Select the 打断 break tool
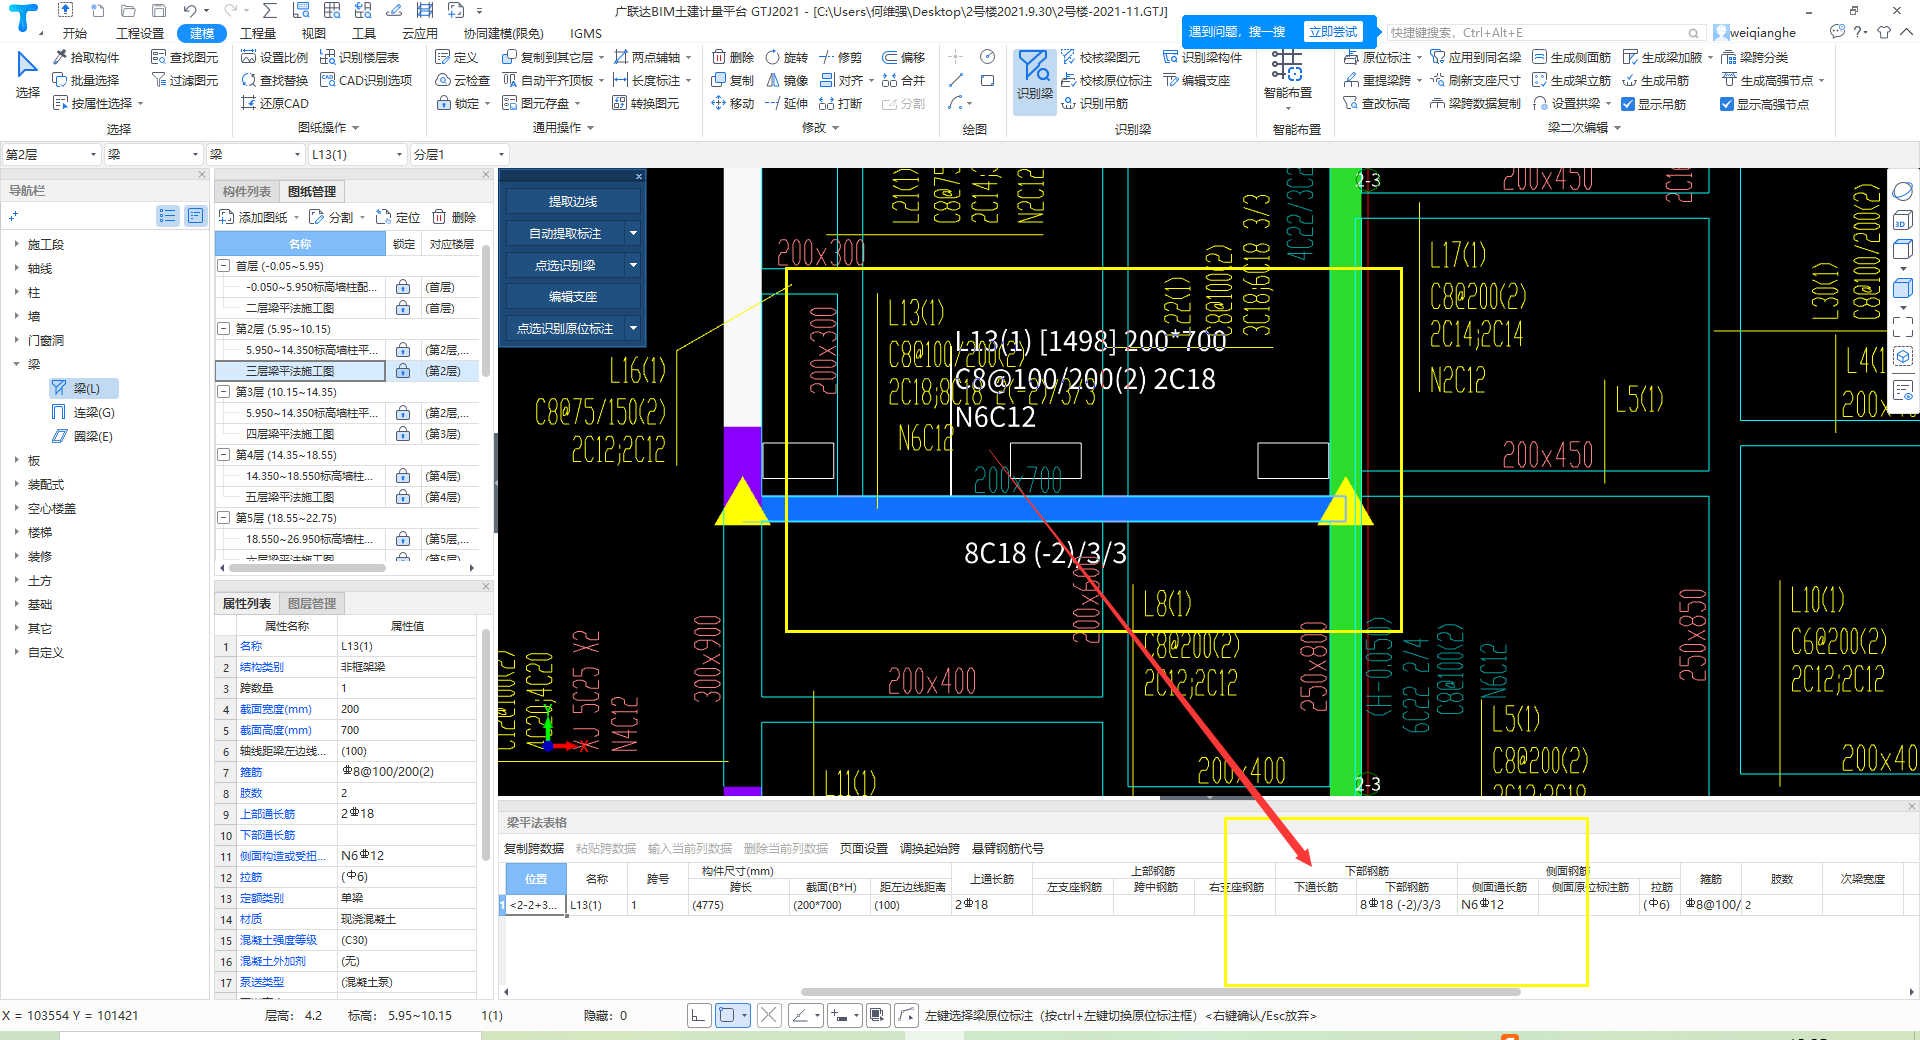 (841, 103)
